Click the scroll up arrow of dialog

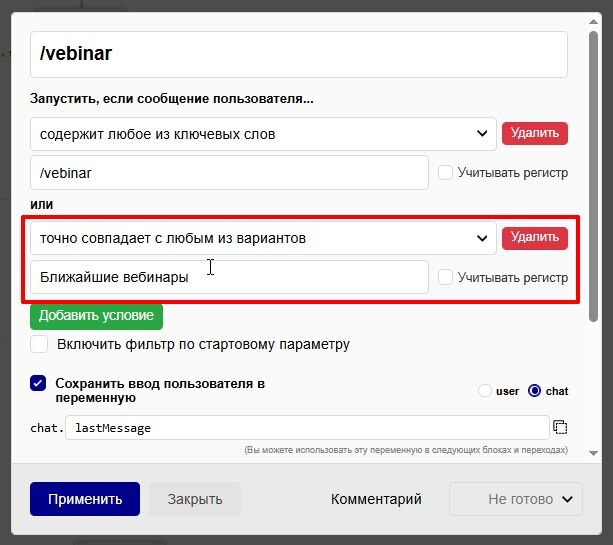[593, 22]
